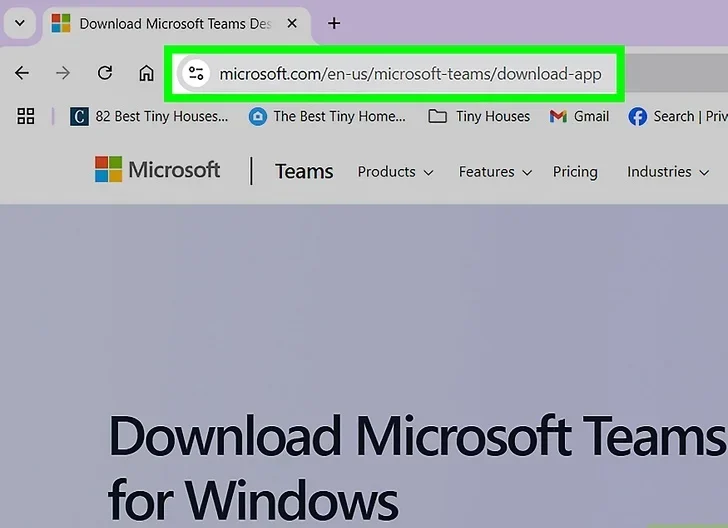This screenshot has height=528, width=728.
Task: Open the Gmail bookmark
Action: pos(579,117)
